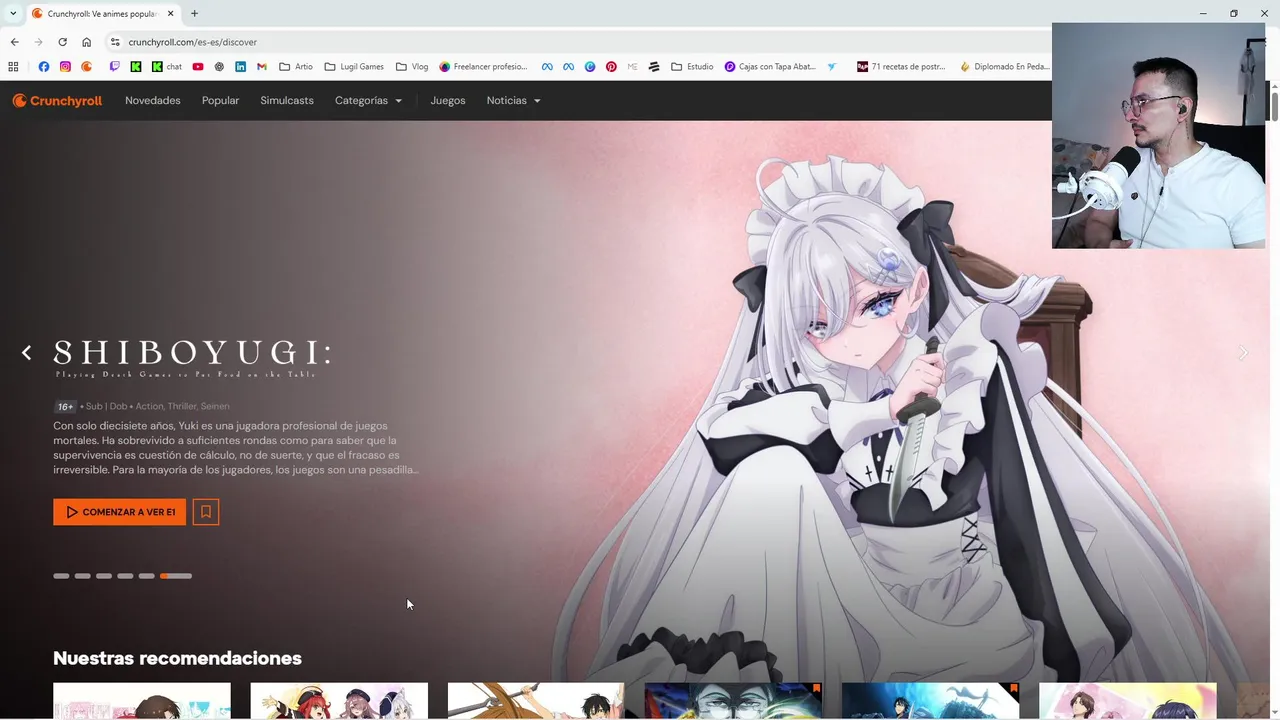This screenshot has height=720, width=1280.
Task: Open a new browser tab
Action: point(194,13)
